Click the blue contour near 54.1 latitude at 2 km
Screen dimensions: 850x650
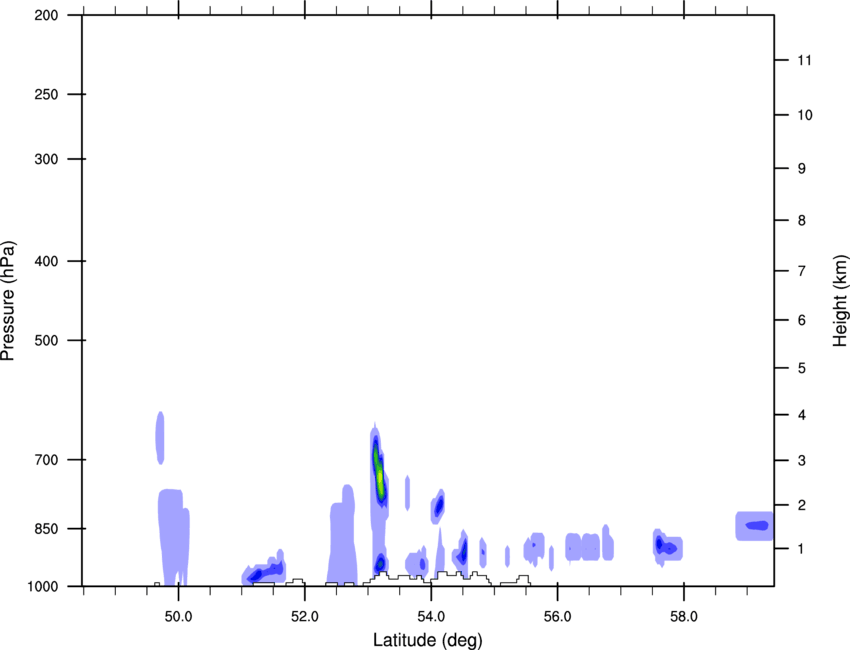438,507
